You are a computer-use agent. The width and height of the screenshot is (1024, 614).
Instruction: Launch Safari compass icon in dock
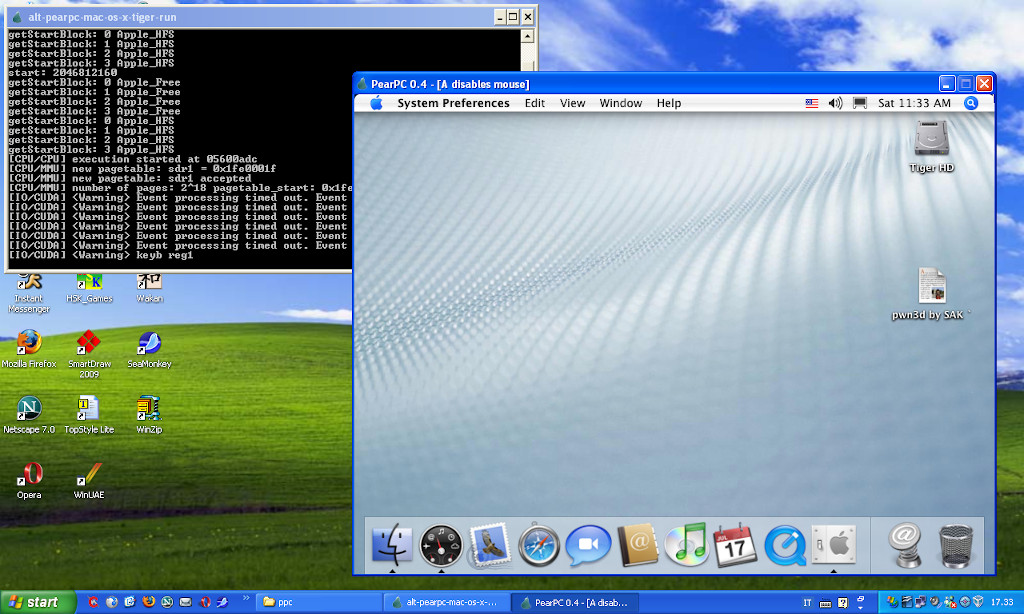coord(539,545)
